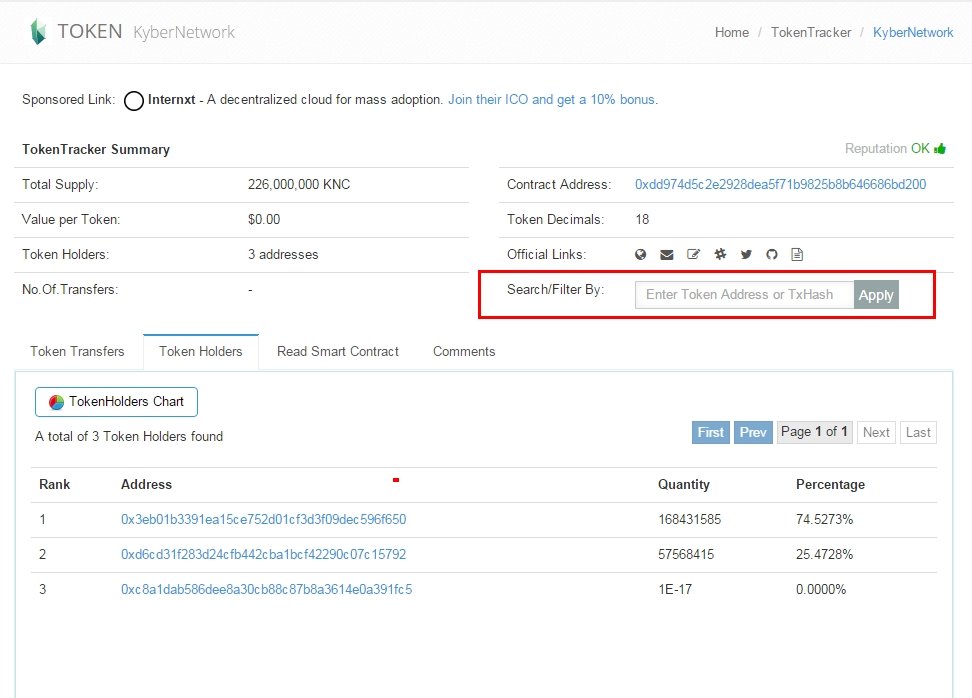The width and height of the screenshot is (972, 698).
Task: Click the KyberNetwork token logo
Action: coord(38,31)
